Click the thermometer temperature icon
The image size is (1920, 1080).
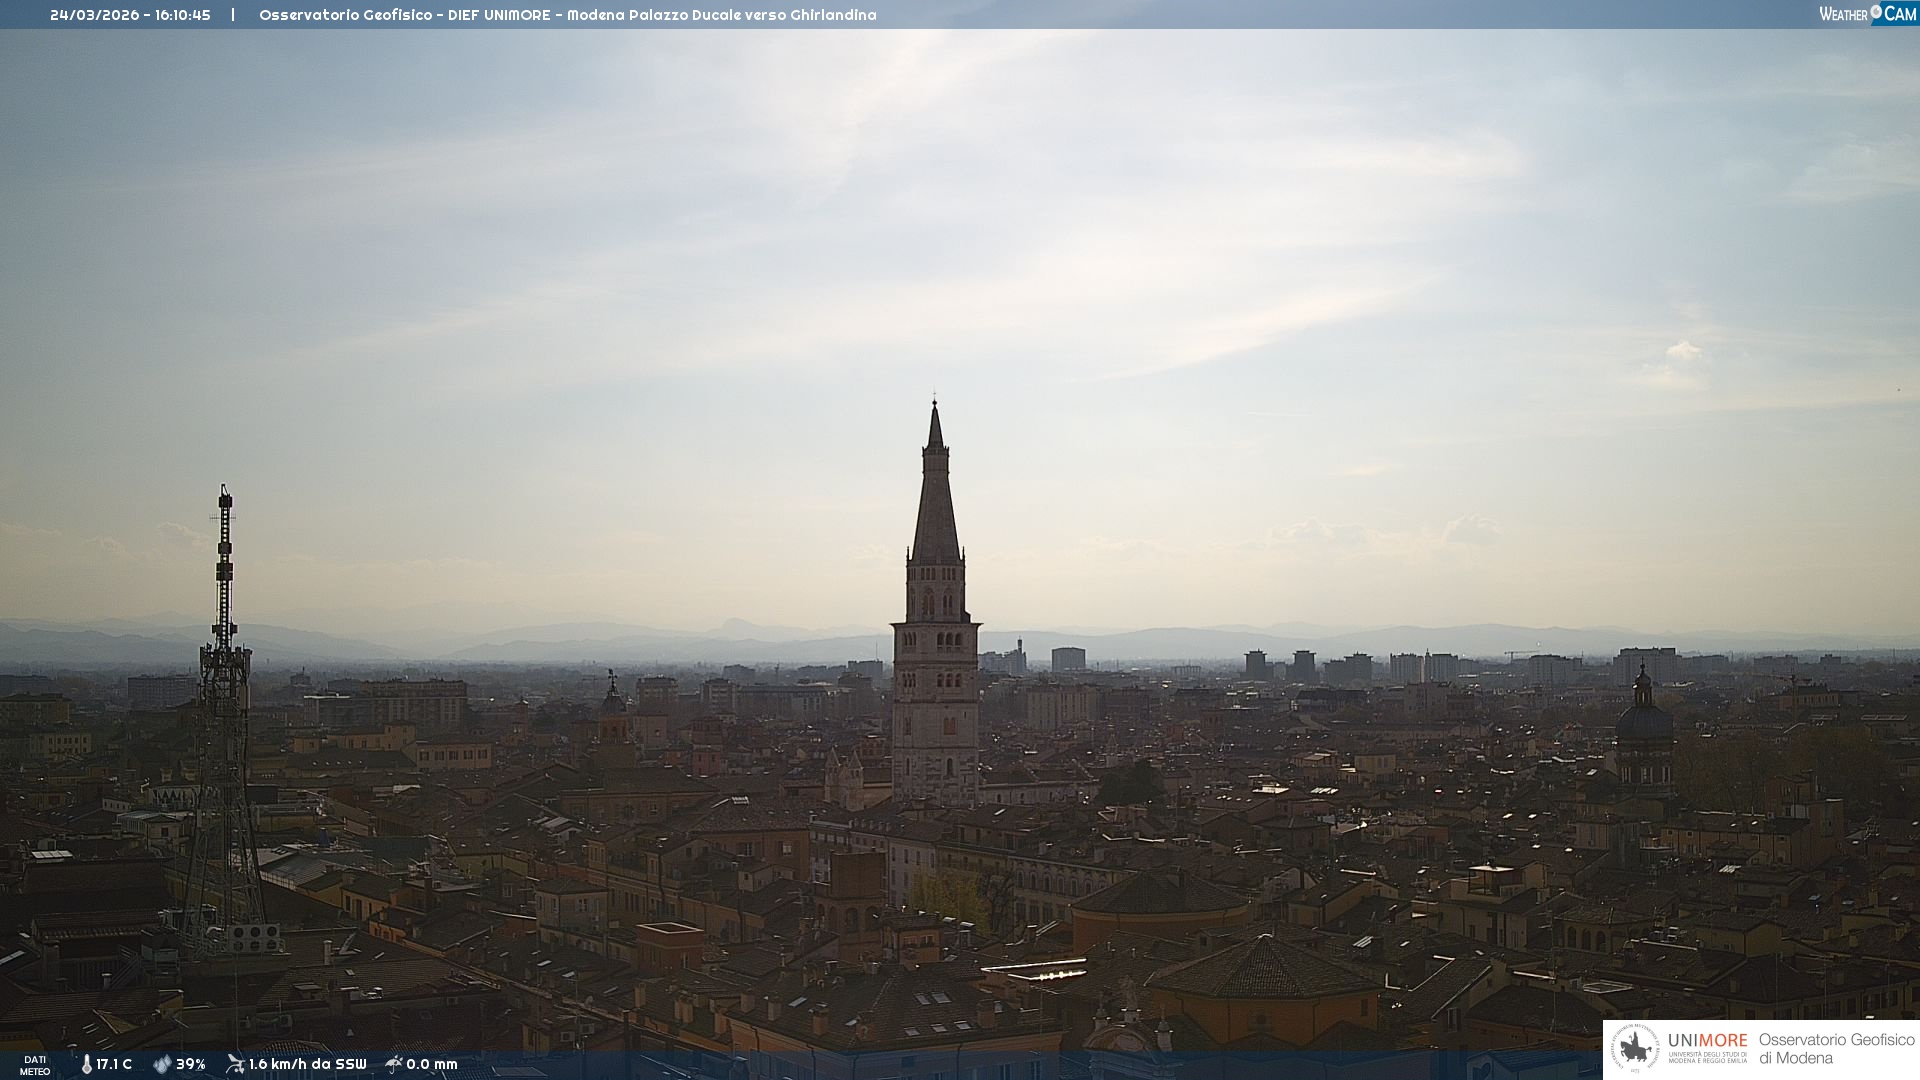tap(87, 1064)
